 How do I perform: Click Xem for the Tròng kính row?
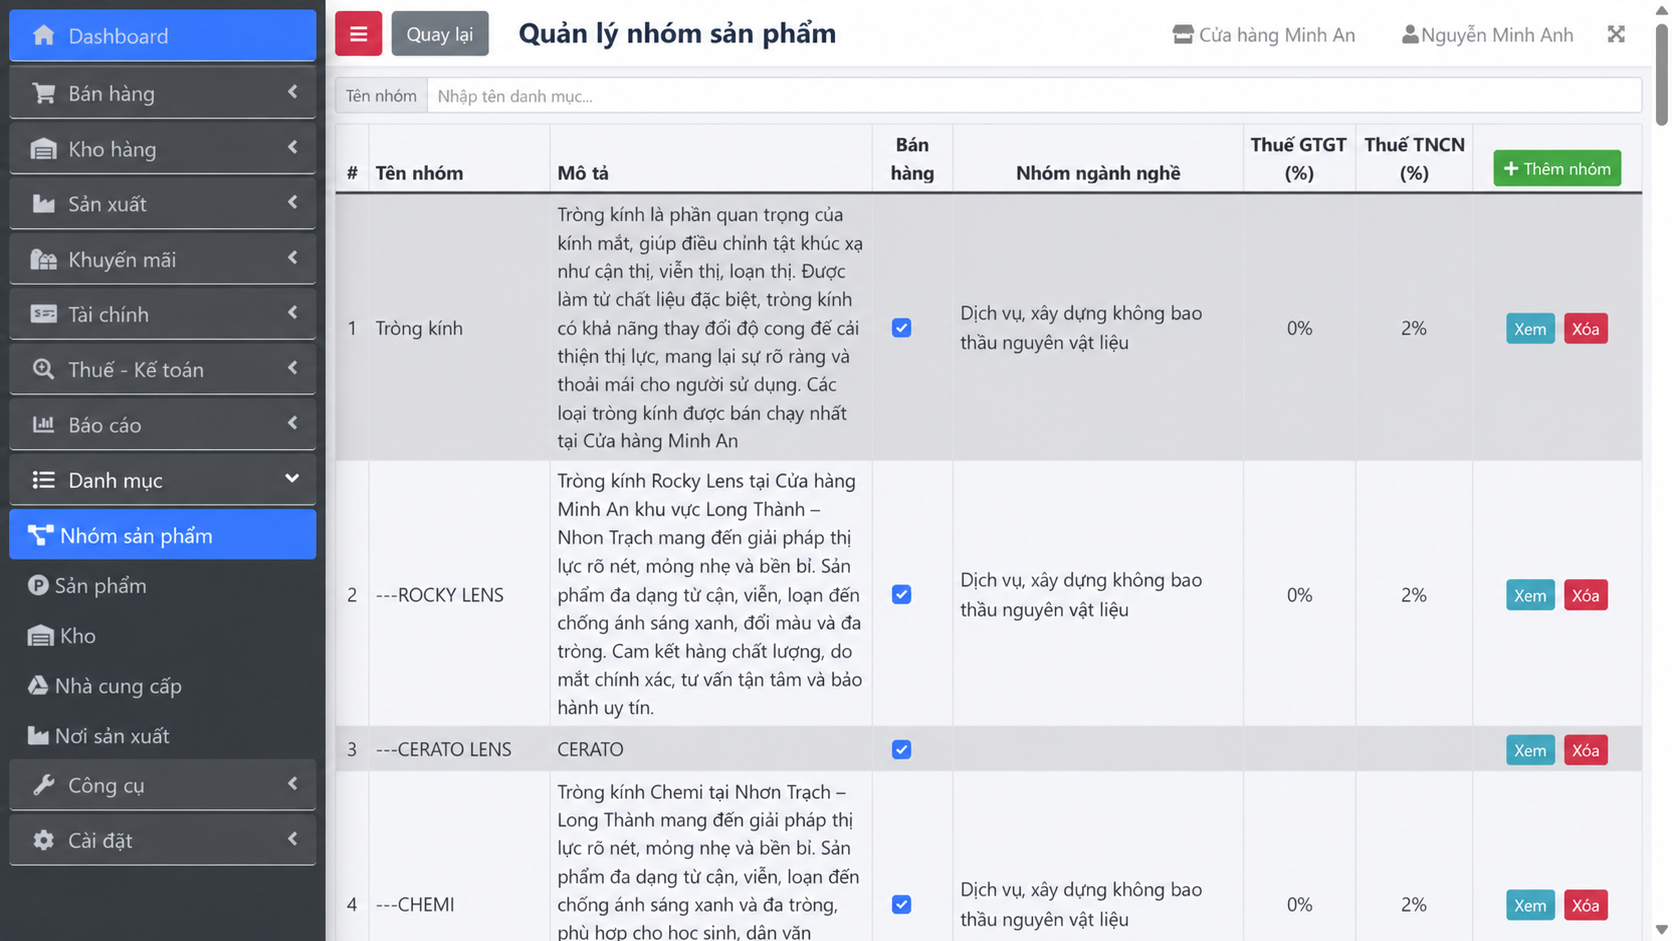(1530, 329)
